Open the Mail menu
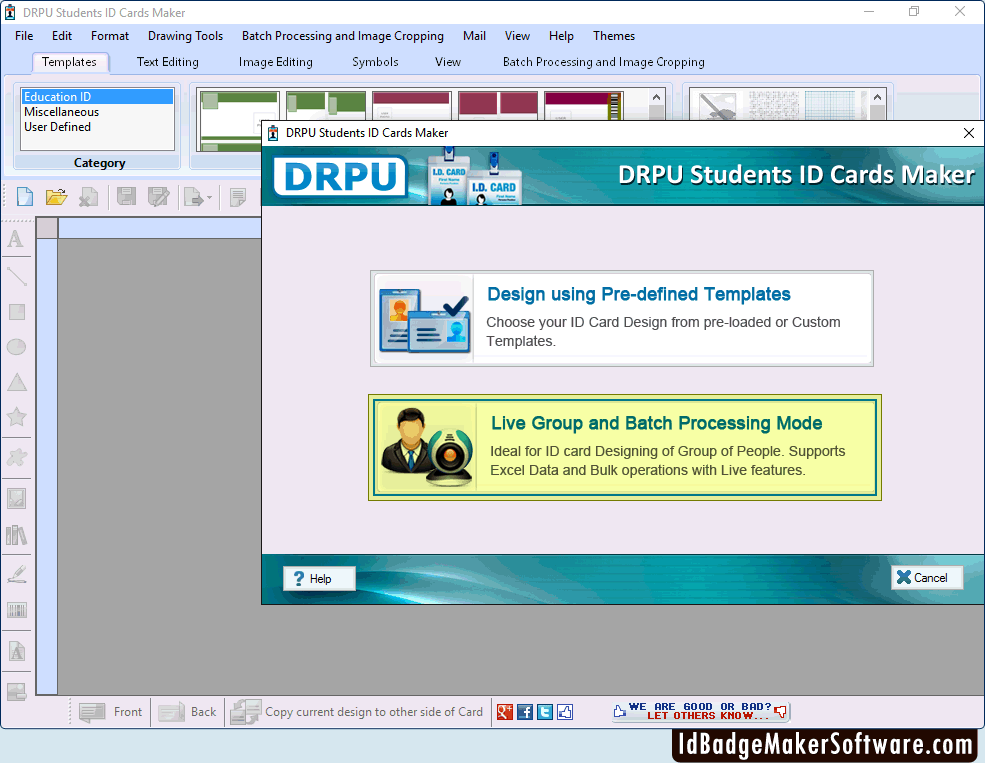 coord(474,36)
